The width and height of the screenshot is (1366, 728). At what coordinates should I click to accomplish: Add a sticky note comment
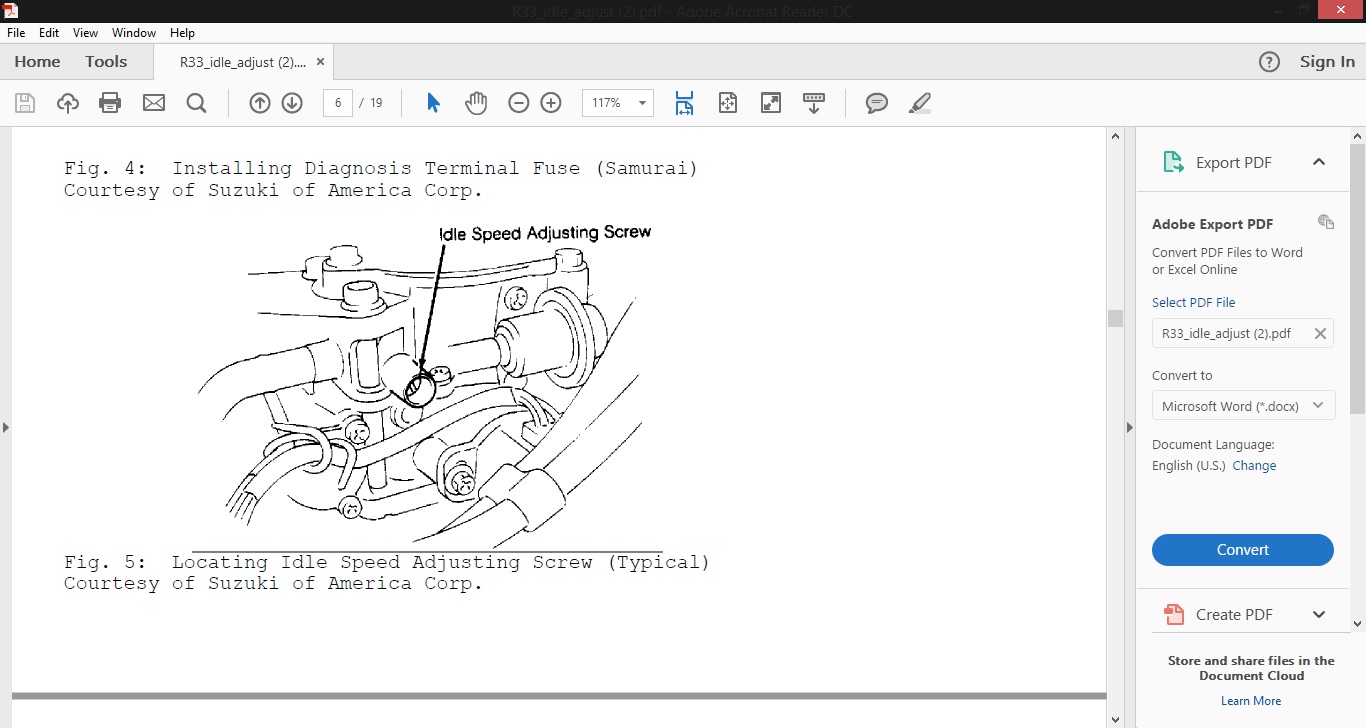pos(877,103)
